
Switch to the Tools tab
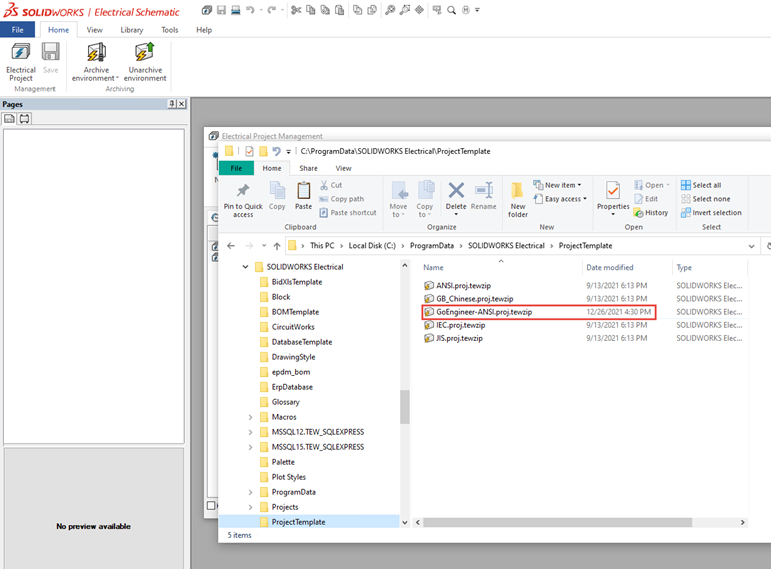(x=170, y=30)
